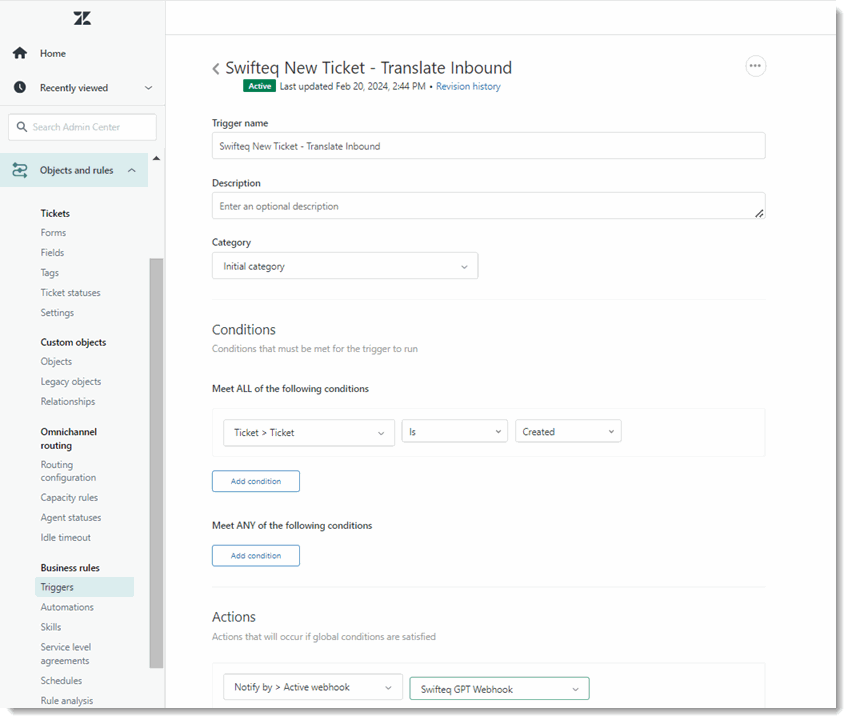Open Tickets Settings in the sidebar
This screenshot has height=716, width=844.
[57, 313]
